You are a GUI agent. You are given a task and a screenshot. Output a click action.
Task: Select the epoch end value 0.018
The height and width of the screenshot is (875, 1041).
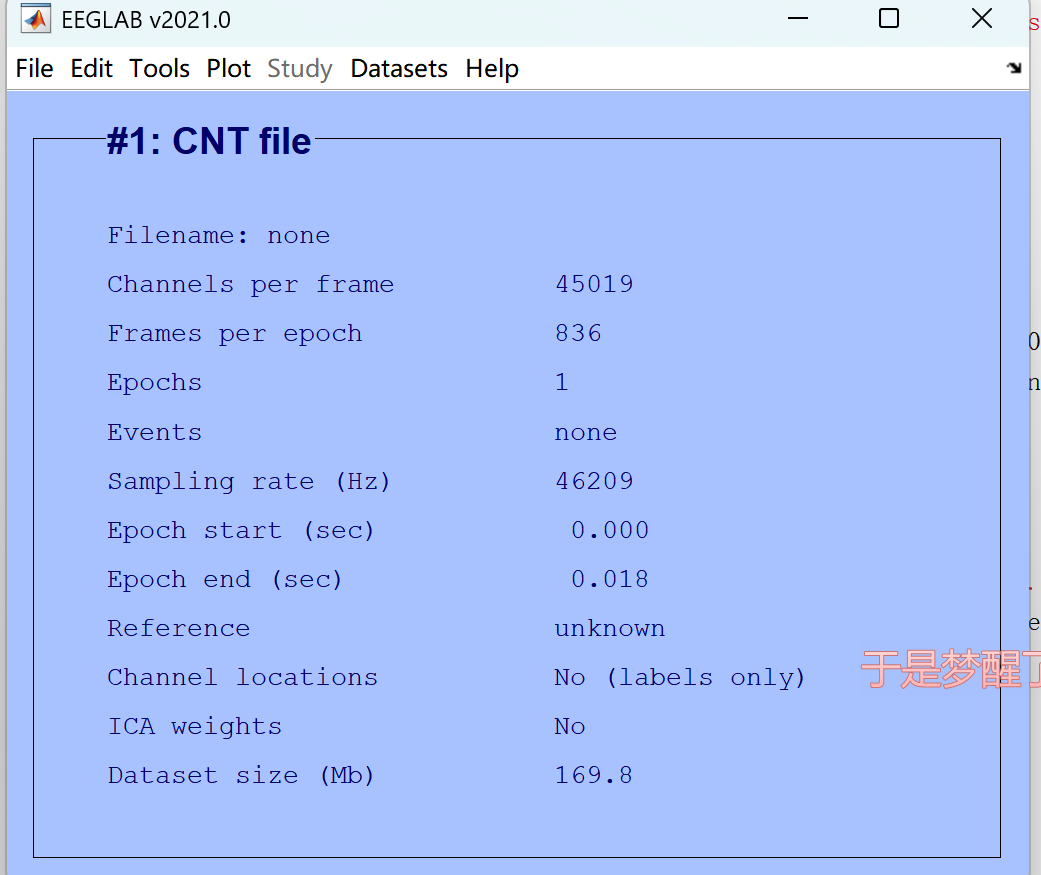coord(610,579)
